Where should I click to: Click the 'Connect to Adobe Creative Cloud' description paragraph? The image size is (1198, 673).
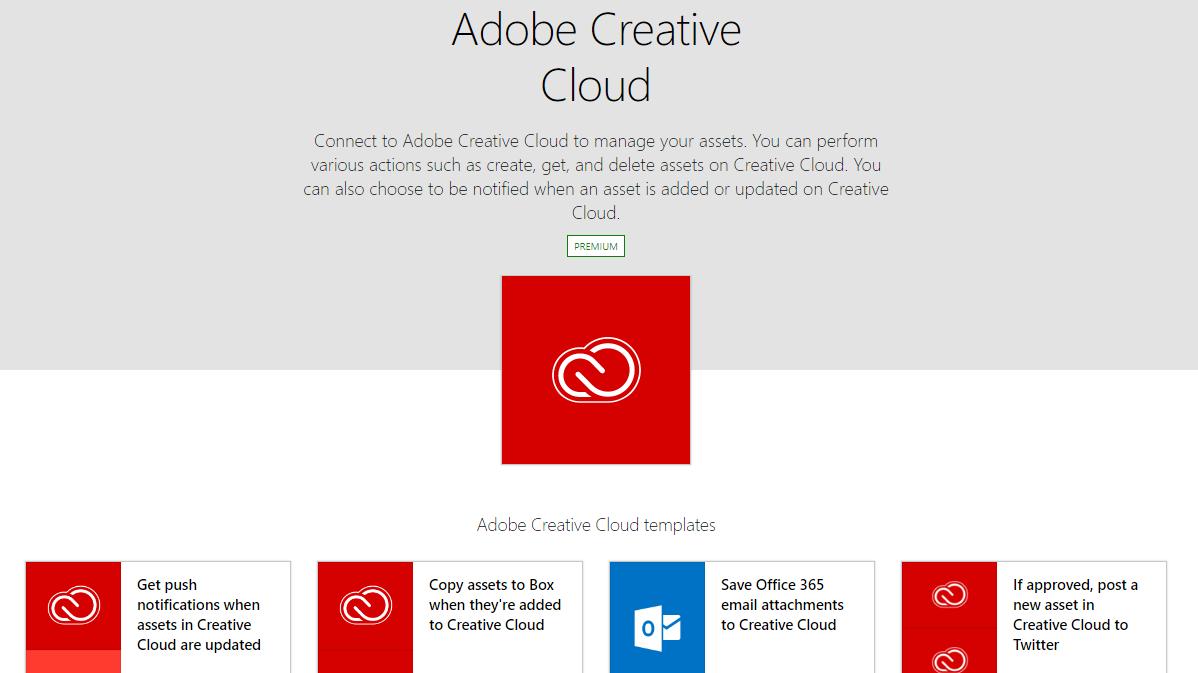(x=596, y=176)
